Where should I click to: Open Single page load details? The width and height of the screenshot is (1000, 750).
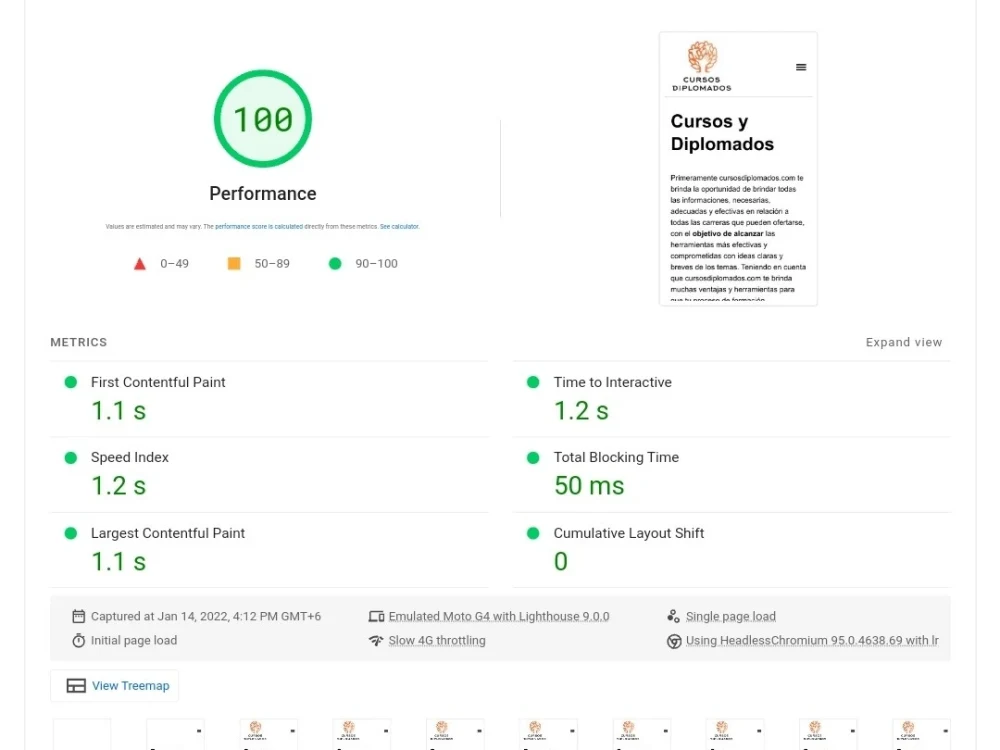coord(731,617)
